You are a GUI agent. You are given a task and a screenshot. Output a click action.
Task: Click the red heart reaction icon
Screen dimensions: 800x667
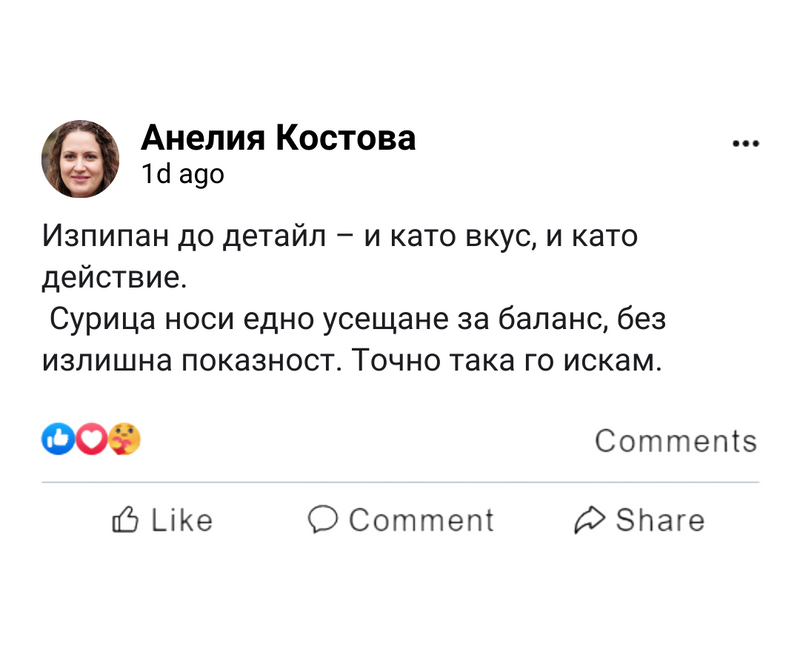coord(92,438)
